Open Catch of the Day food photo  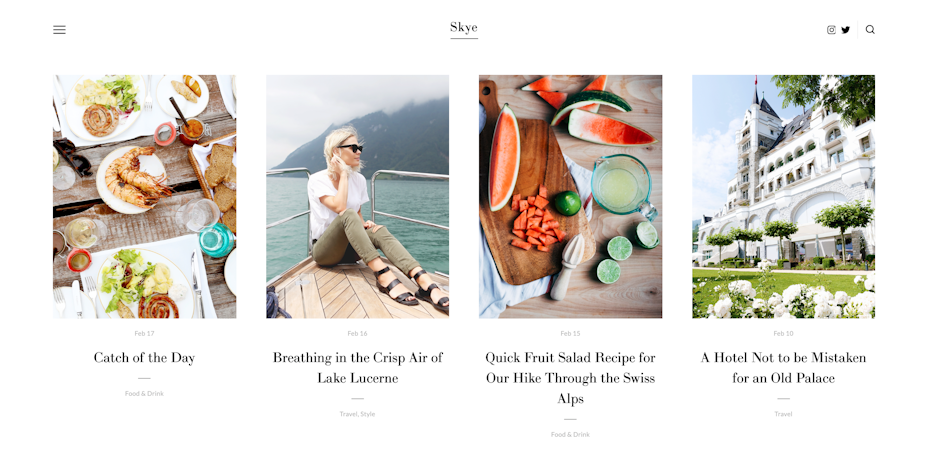point(145,196)
